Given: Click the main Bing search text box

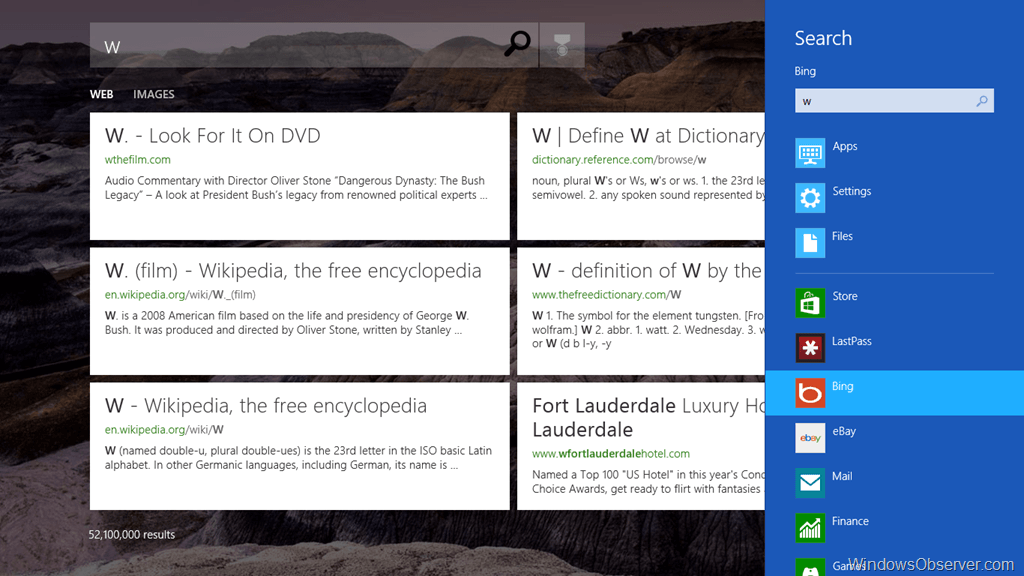Looking at the screenshot, I should click(300, 46).
